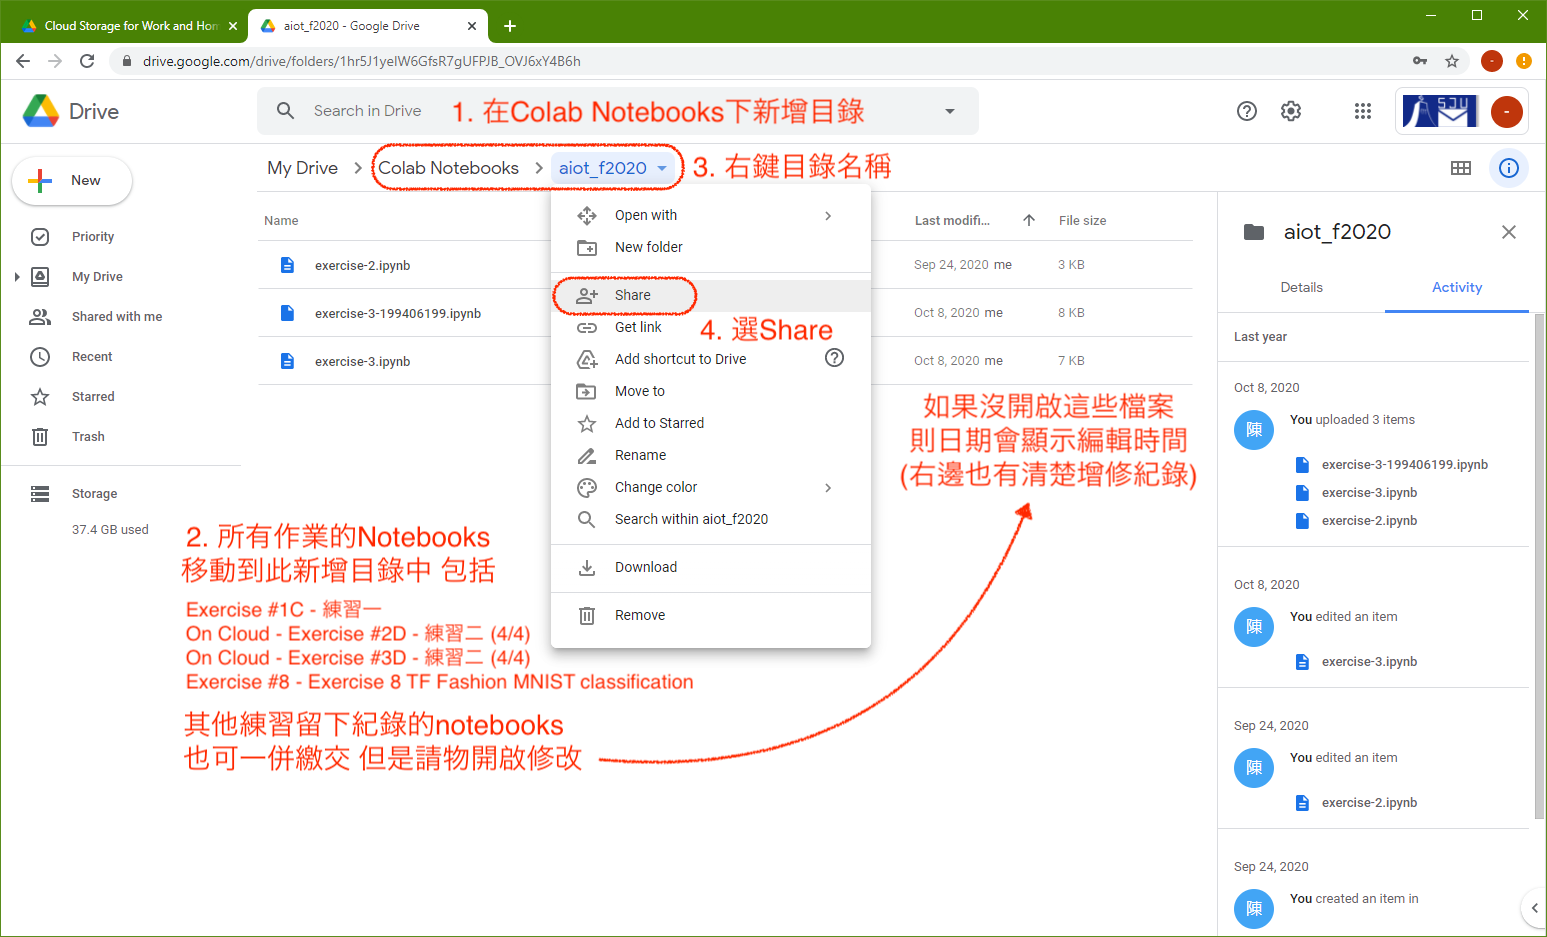The image size is (1547, 937).
Task: Open the Drive settings gear
Action: [1291, 111]
